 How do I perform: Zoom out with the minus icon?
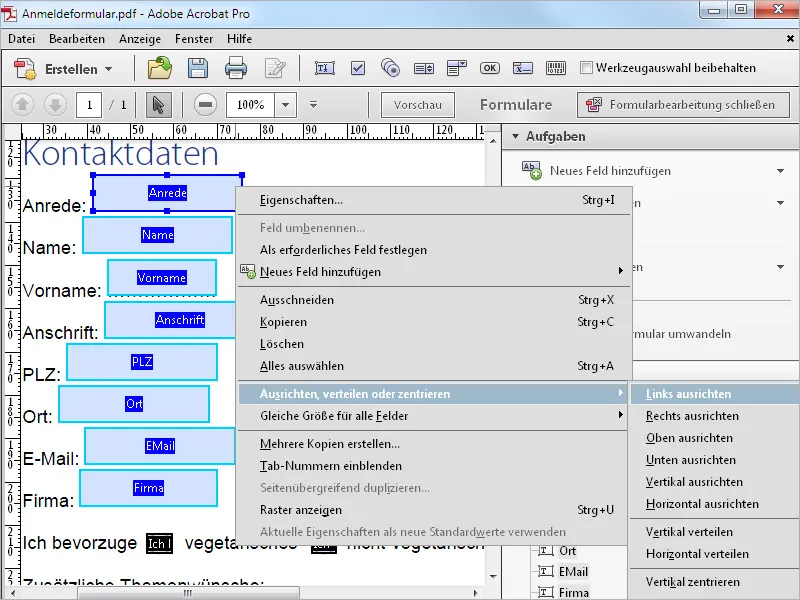[x=205, y=105]
